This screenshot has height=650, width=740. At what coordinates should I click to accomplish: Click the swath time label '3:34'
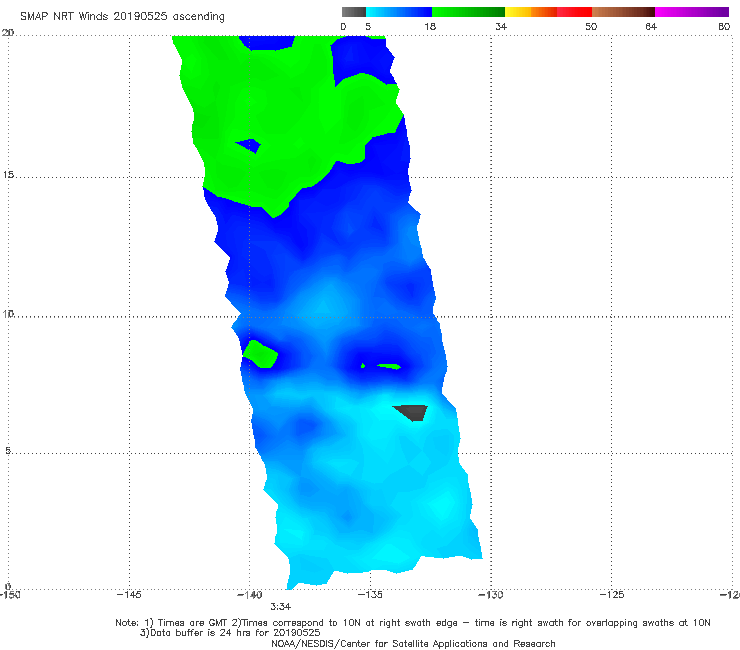tap(280, 607)
